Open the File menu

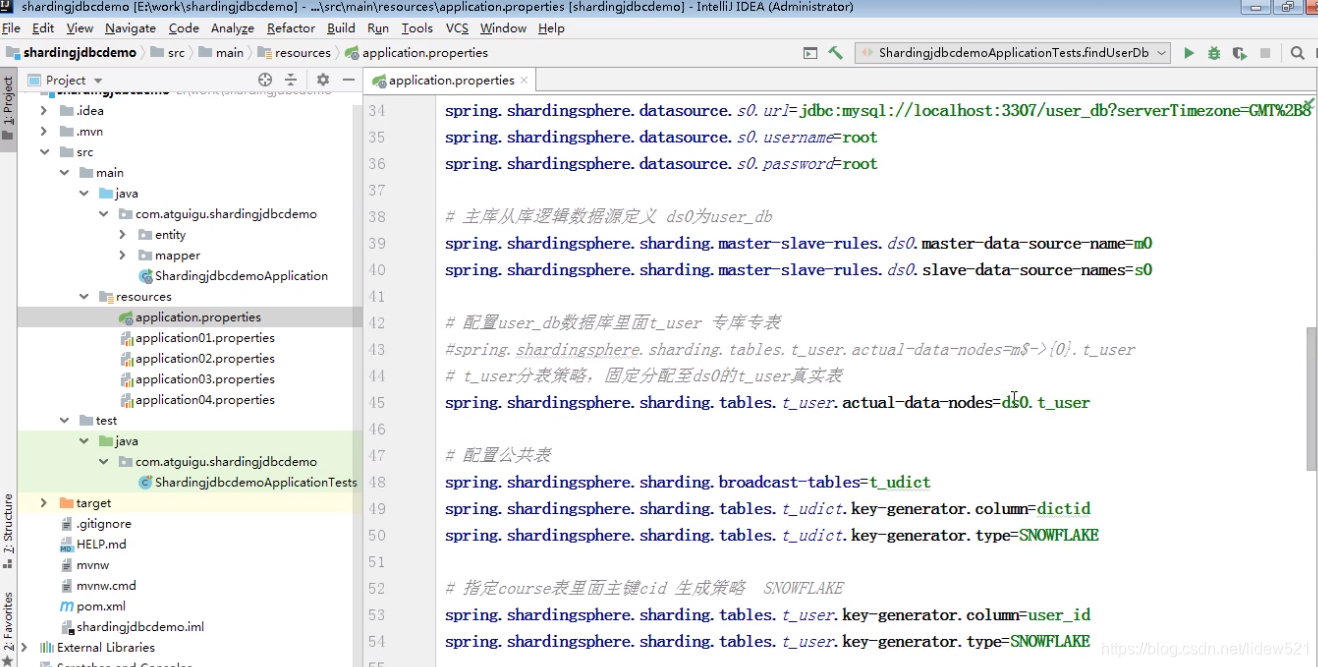coord(11,28)
